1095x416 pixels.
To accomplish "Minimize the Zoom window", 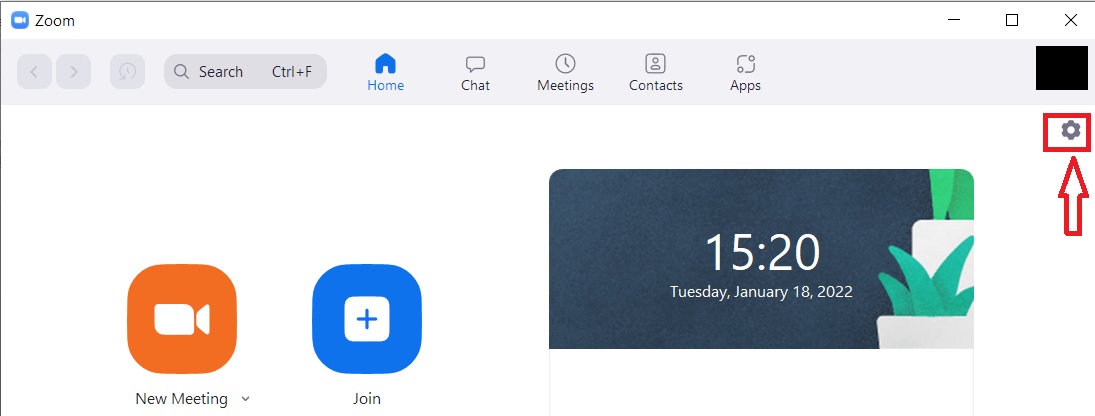I will pyautogui.click(x=953, y=20).
